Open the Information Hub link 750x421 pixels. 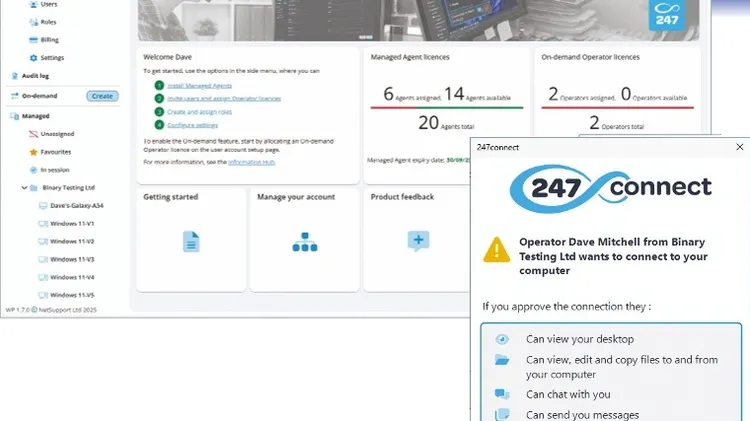pos(252,162)
